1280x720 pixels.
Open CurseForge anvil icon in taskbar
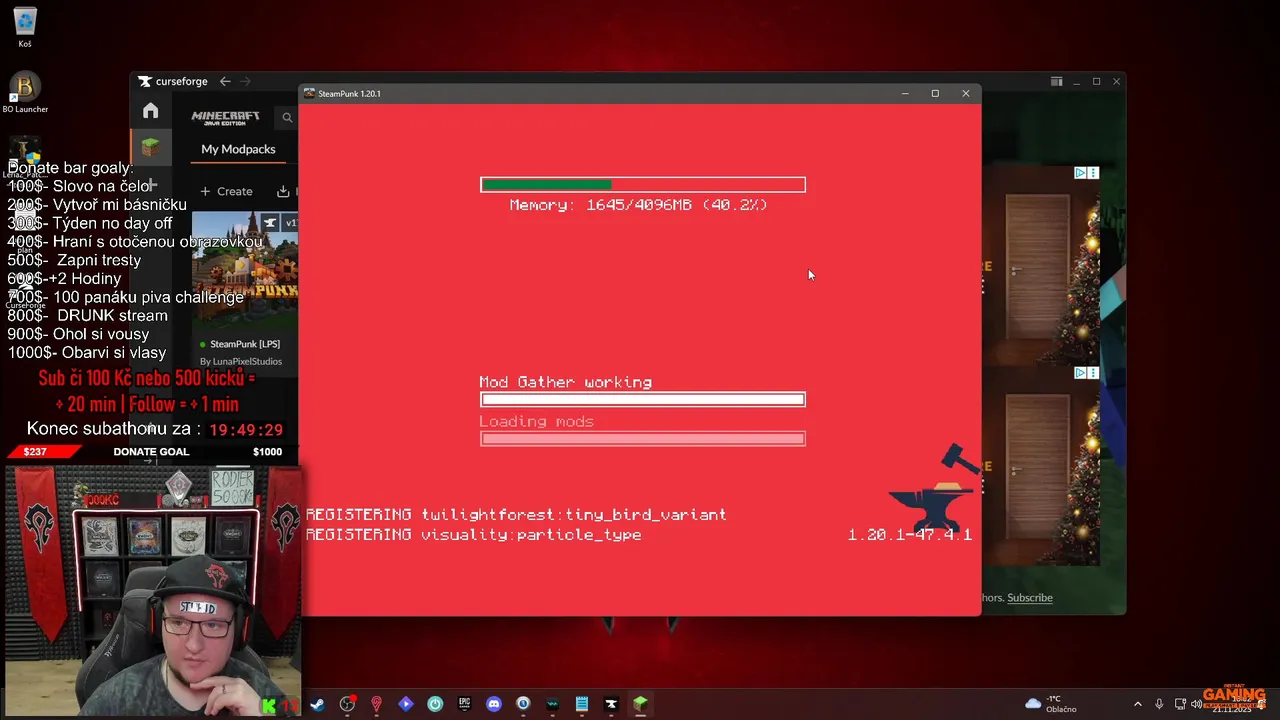611,704
